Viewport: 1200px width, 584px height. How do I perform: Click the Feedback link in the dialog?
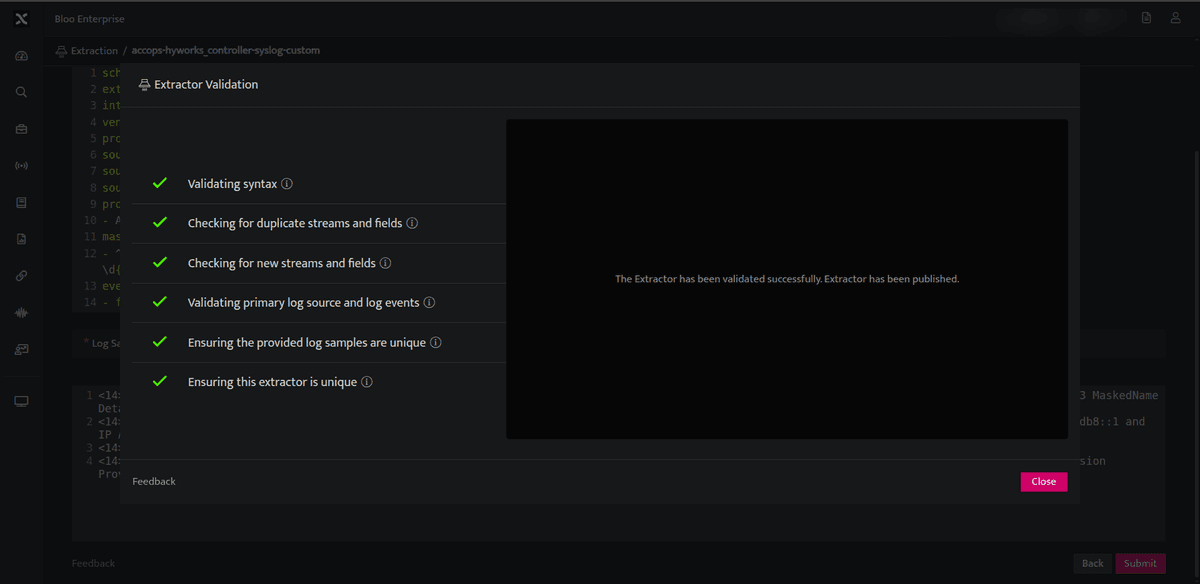[x=154, y=481]
